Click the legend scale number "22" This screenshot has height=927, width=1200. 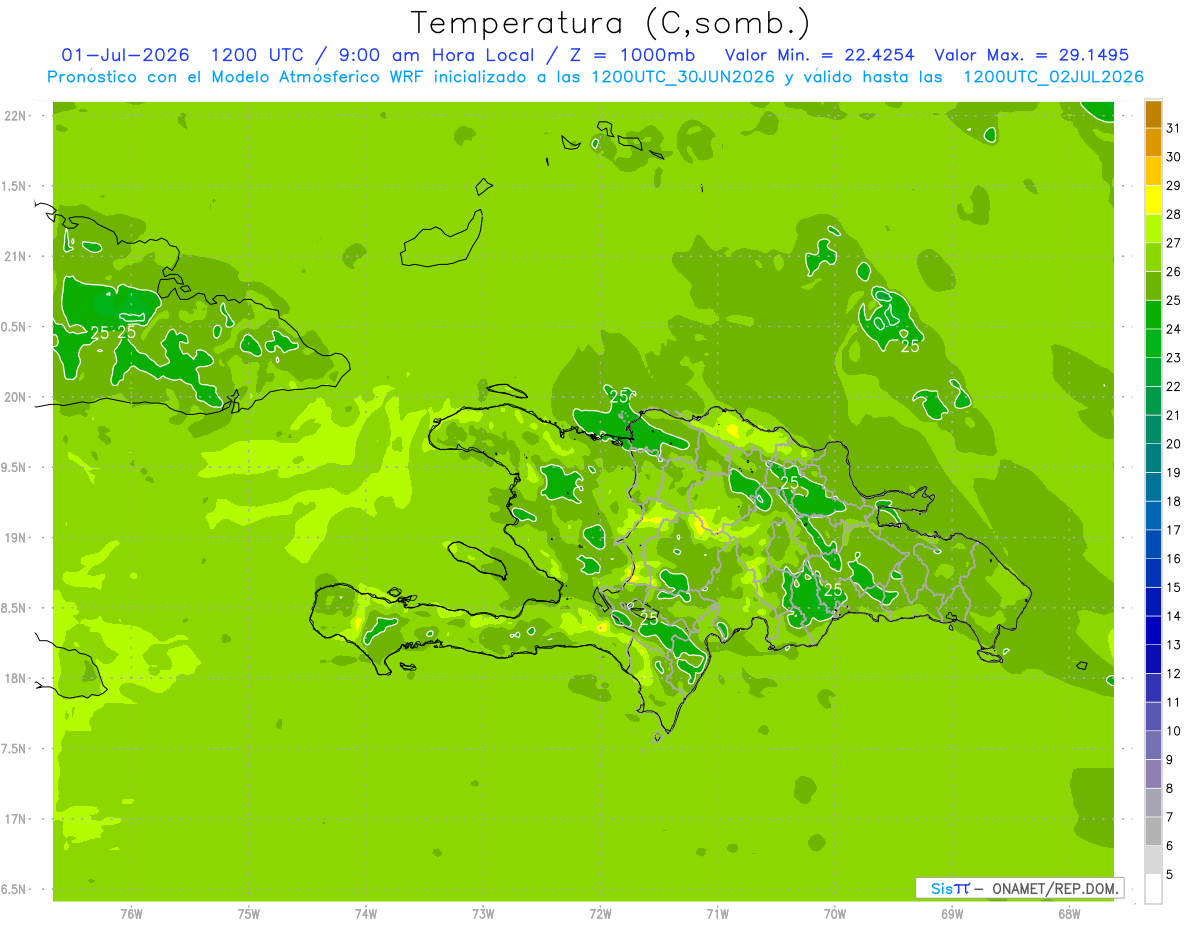(1174, 386)
